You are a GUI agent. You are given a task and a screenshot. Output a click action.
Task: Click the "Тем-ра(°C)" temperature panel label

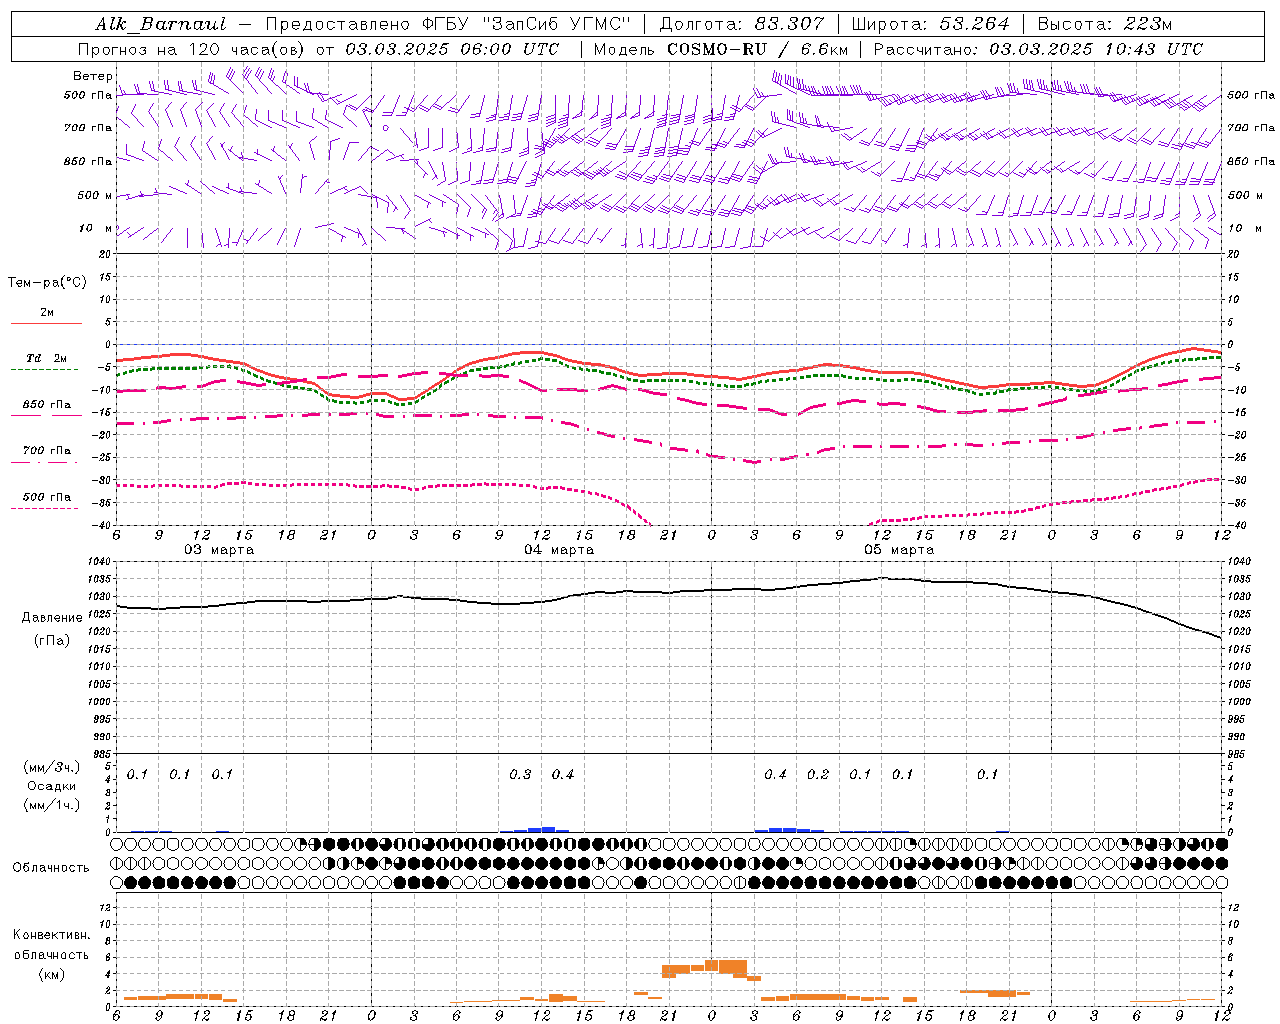coord(47,283)
